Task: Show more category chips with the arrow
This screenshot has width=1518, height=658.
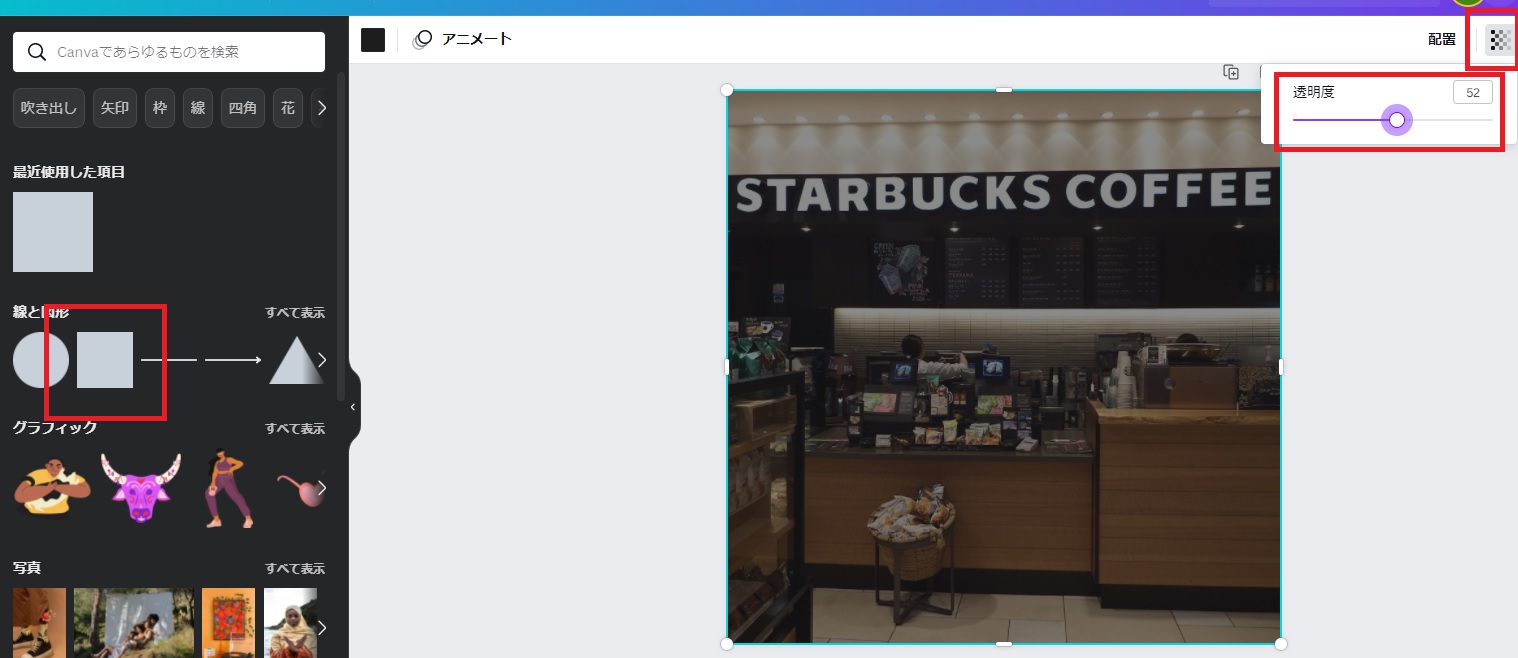Action: pyautogui.click(x=321, y=108)
